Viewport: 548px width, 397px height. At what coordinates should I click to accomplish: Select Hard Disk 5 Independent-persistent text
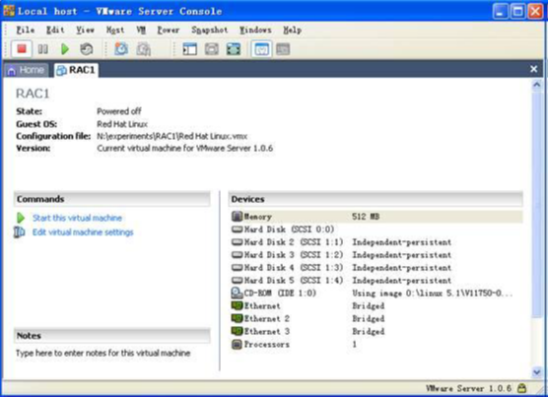(x=402, y=280)
